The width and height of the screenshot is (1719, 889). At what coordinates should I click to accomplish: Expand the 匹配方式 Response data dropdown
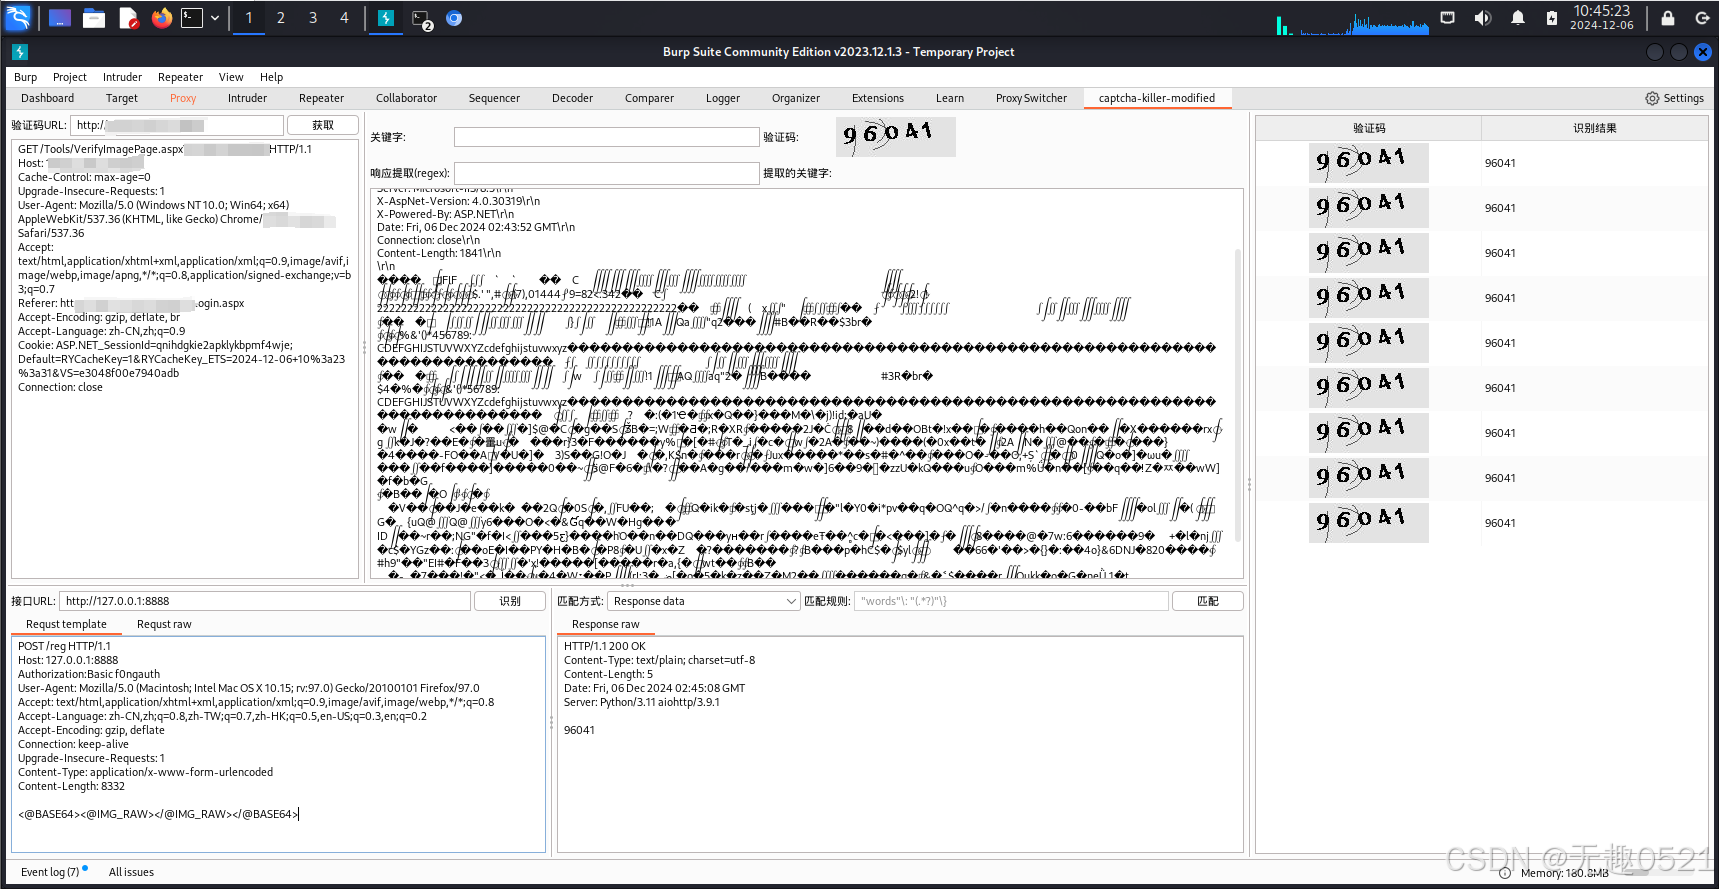704,601
